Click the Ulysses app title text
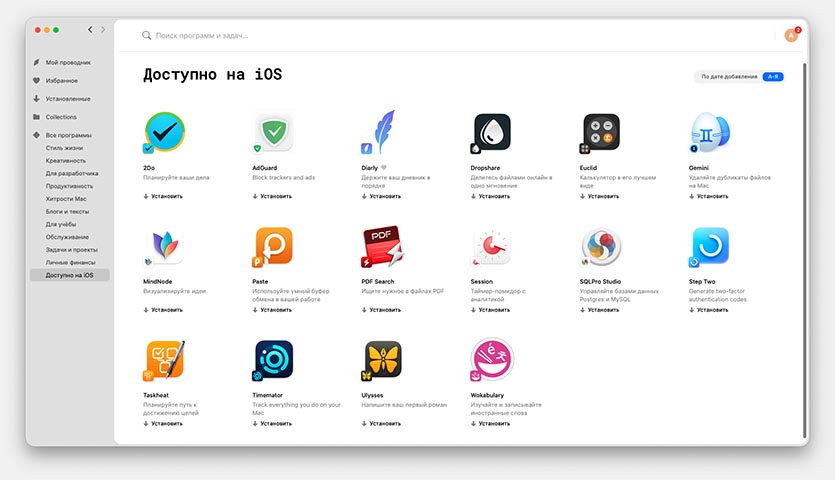The image size is (835, 480). 372,395
